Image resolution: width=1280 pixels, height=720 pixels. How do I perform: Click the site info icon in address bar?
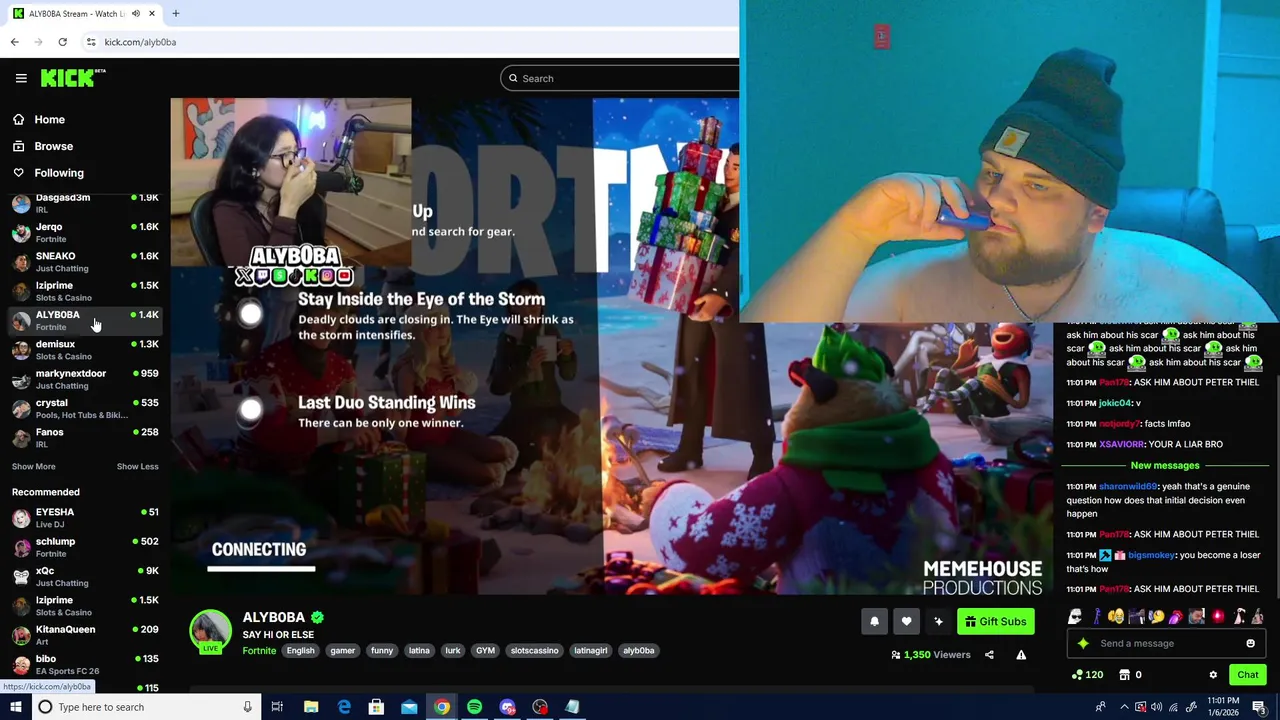tap(90, 42)
